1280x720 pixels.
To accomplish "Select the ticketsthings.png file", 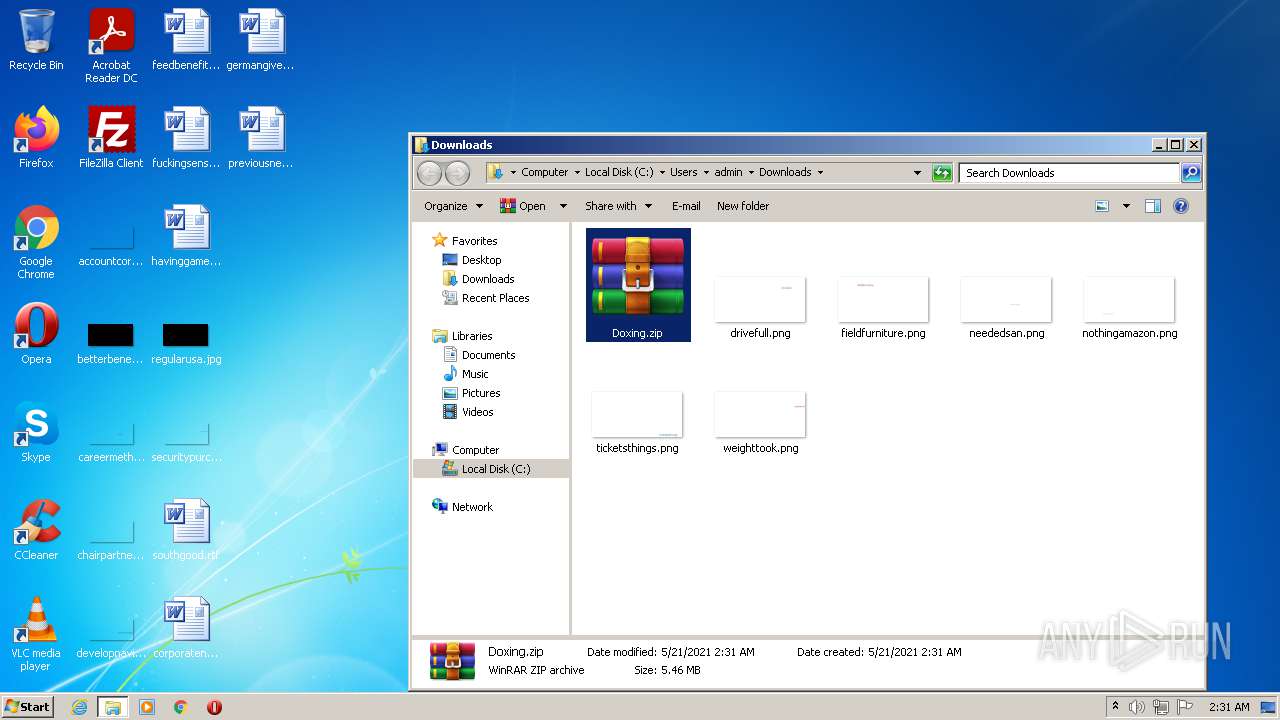I will (637, 424).
